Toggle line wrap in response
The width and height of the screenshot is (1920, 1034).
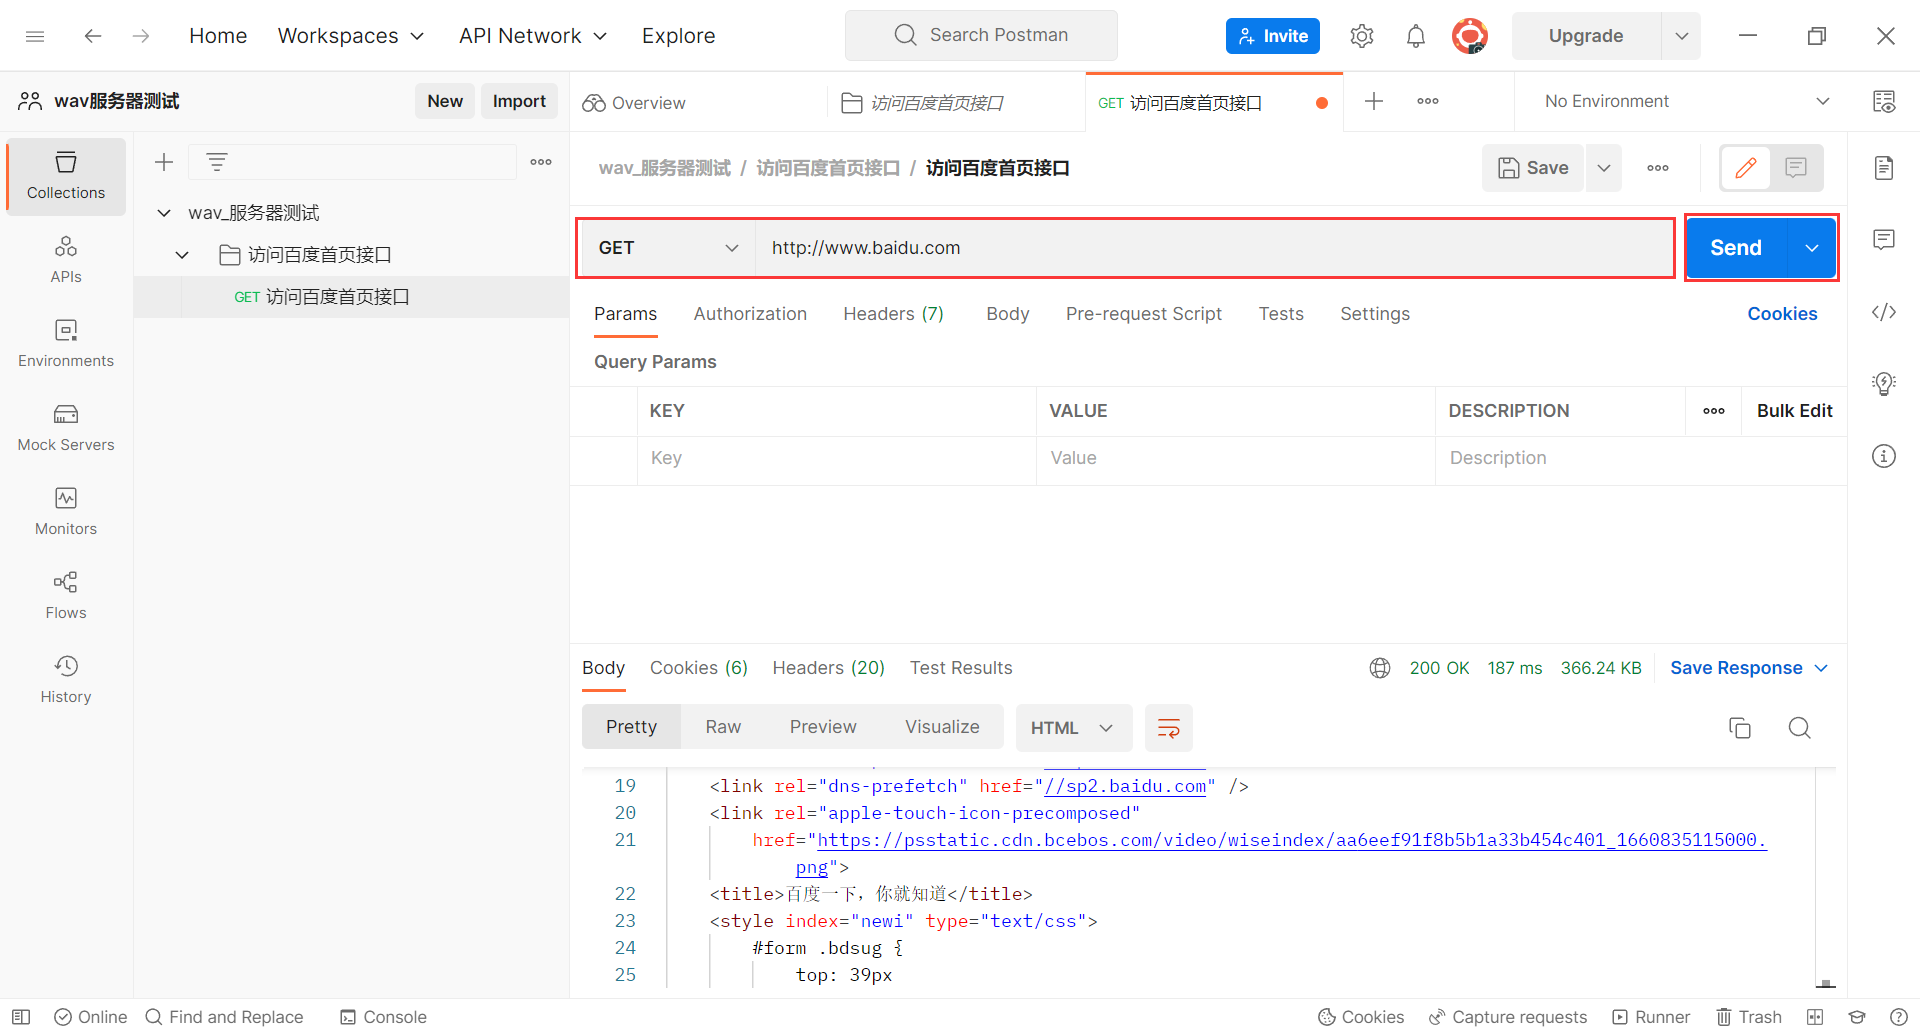(x=1169, y=728)
